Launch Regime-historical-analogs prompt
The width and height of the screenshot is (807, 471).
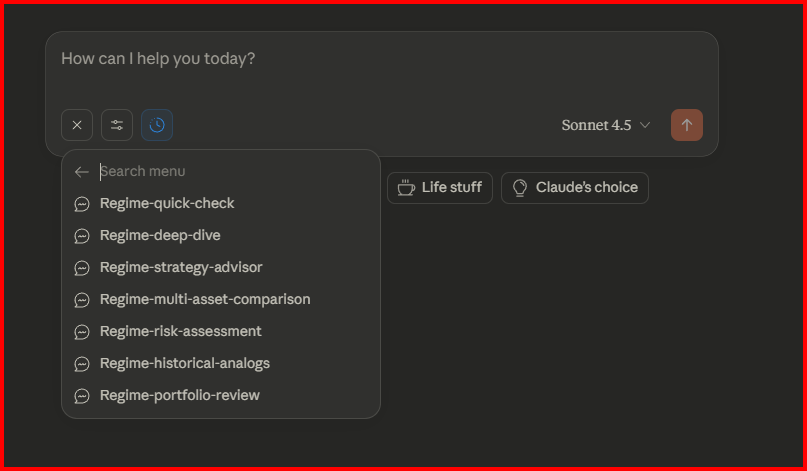(185, 363)
